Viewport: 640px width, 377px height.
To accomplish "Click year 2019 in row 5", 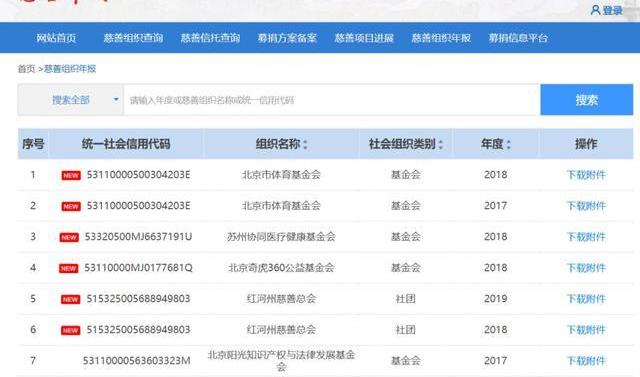I will point(496,299).
